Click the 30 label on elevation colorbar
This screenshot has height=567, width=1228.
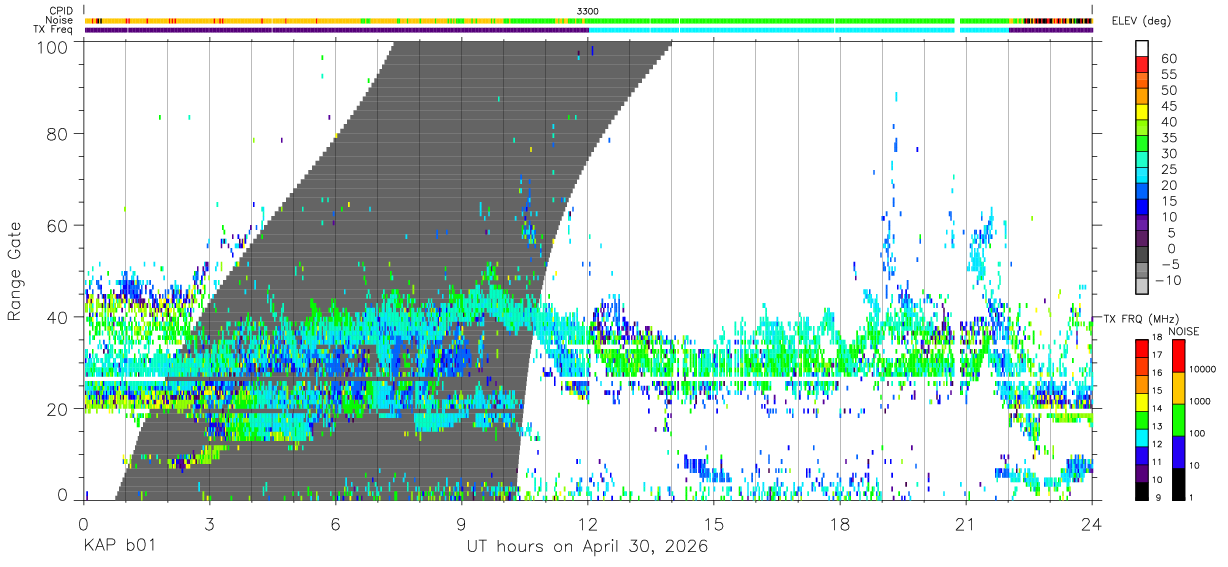(1169, 154)
